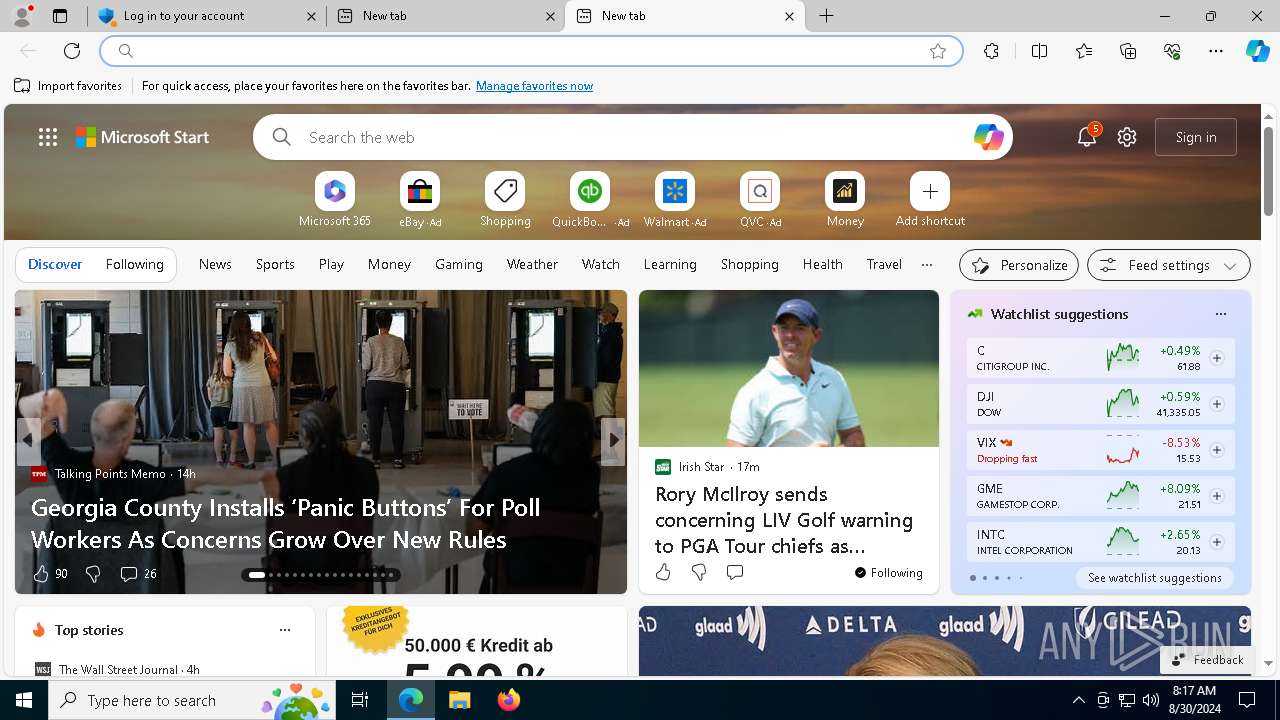Open comments on Rory McIlroy article
Viewport: 1280px width, 720px height.
click(x=735, y=572)
